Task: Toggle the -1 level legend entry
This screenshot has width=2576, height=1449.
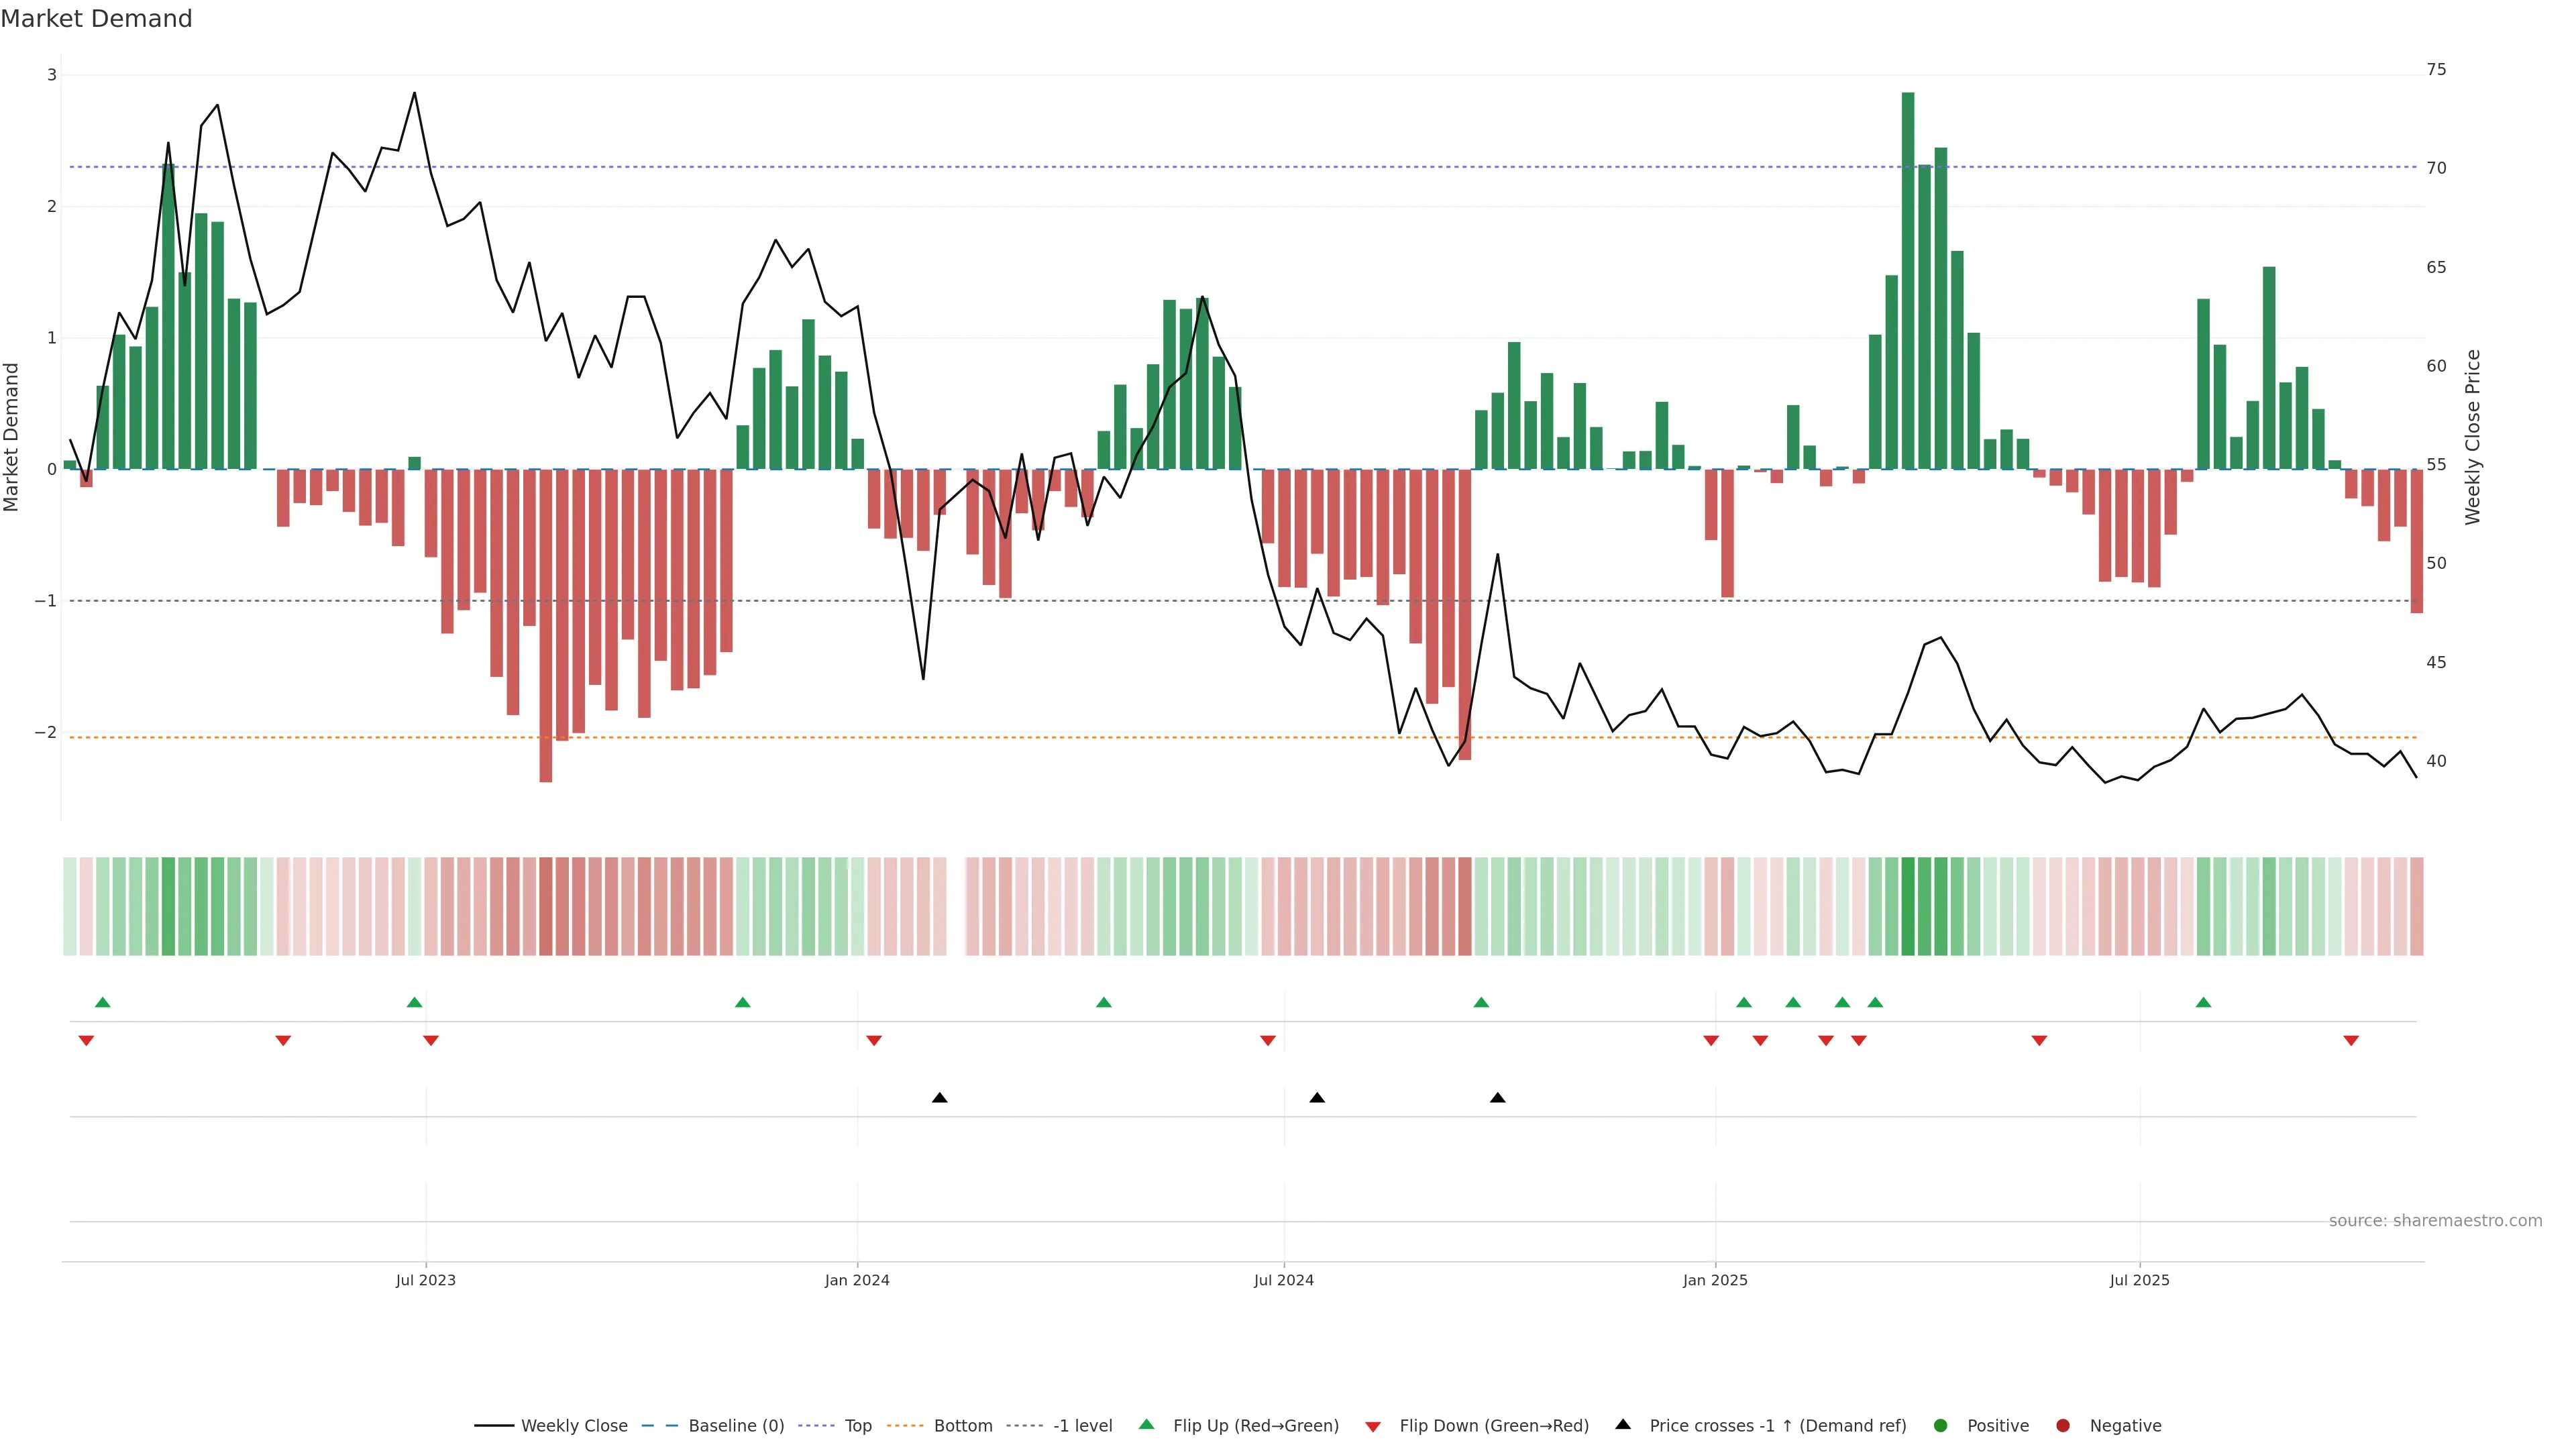Action: 1082,1426
